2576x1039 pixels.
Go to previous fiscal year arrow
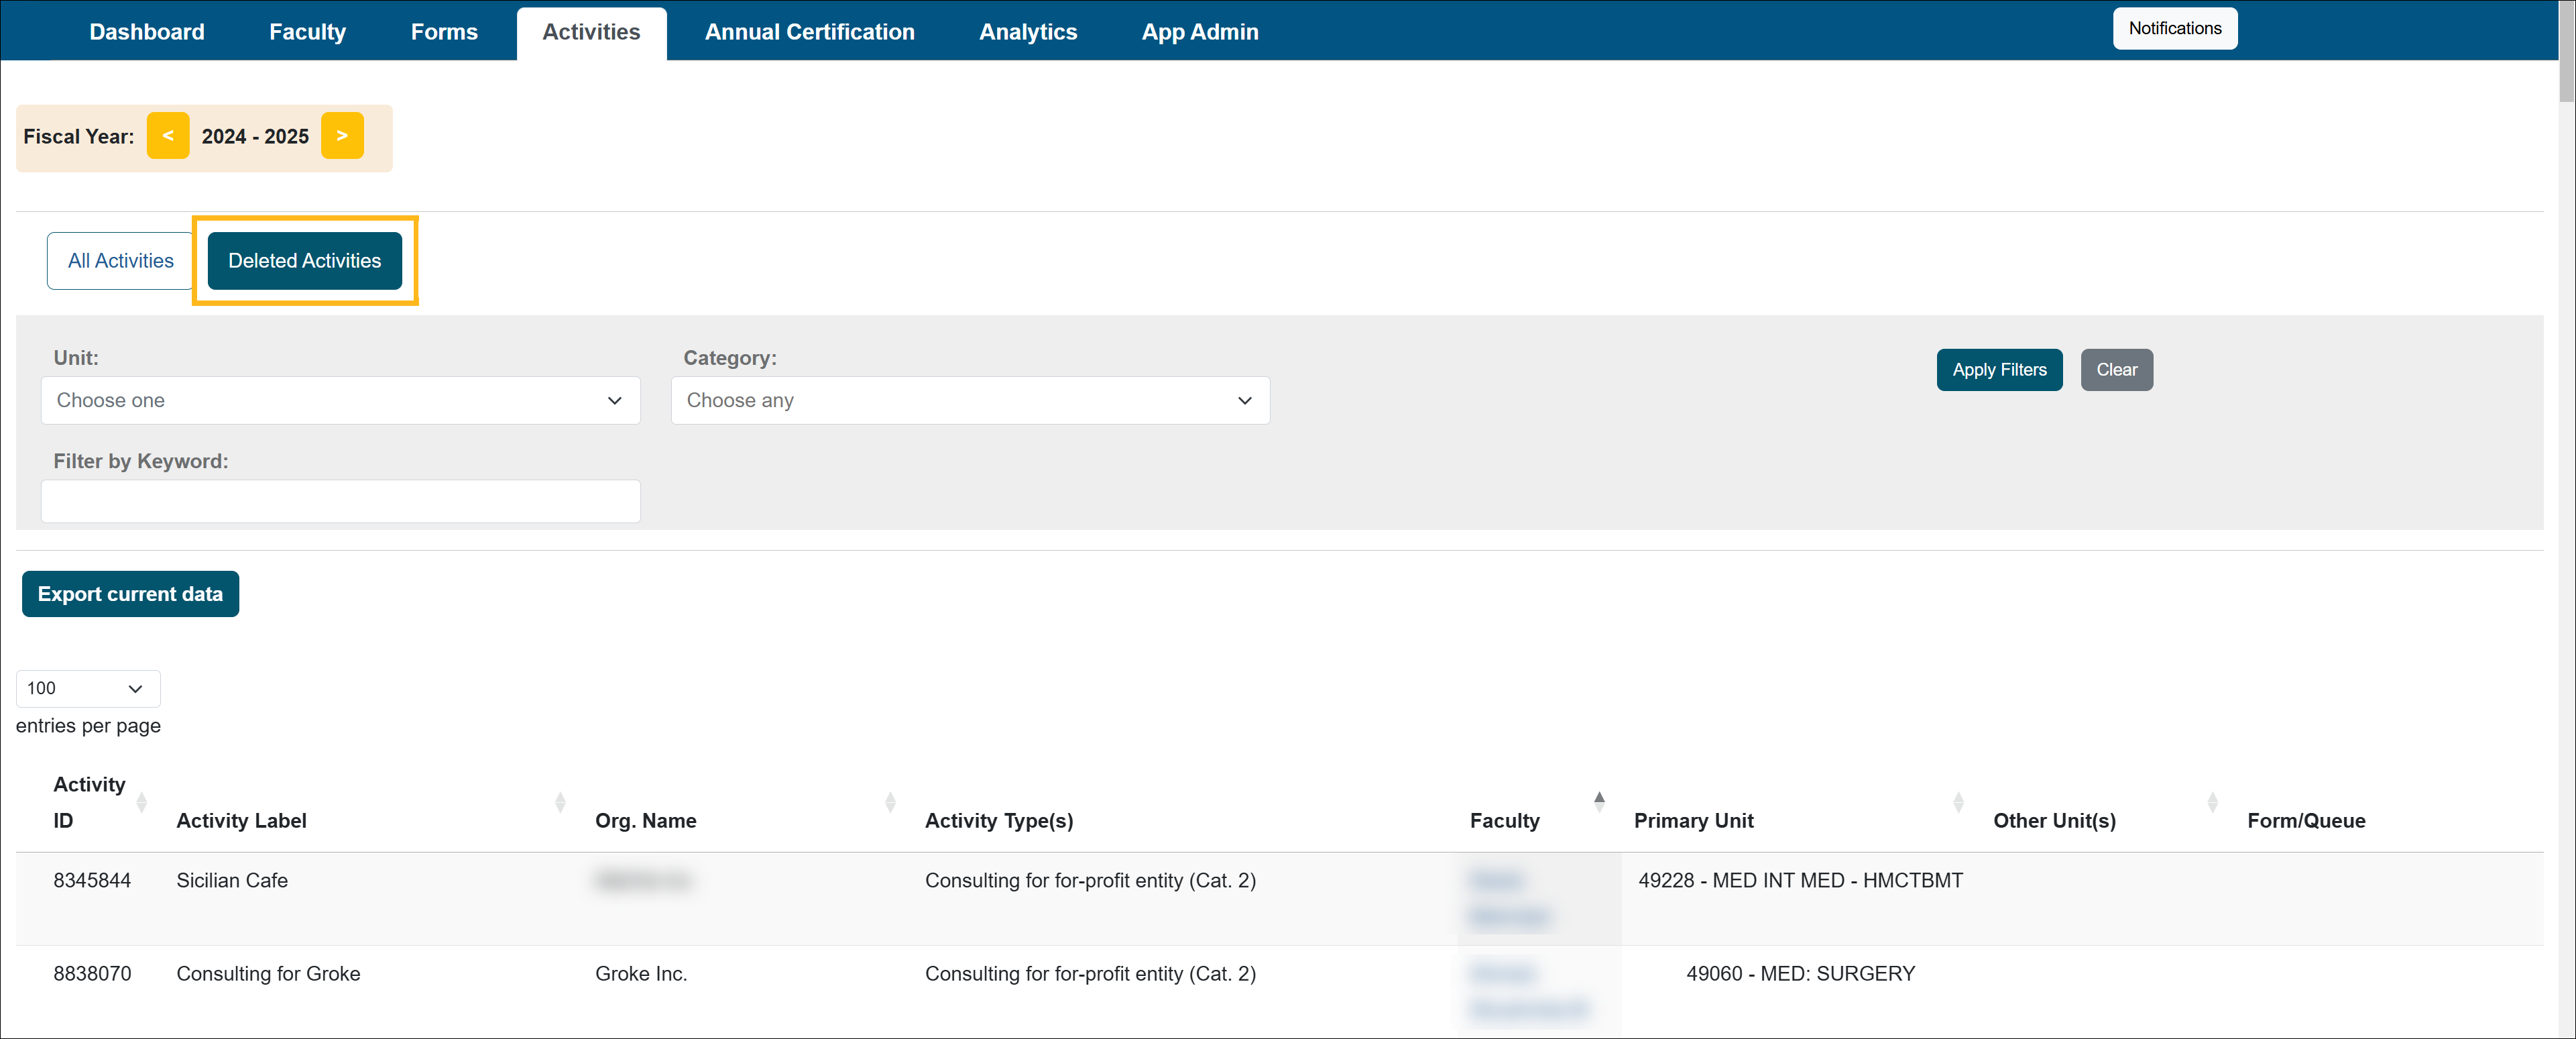[167, 136]
